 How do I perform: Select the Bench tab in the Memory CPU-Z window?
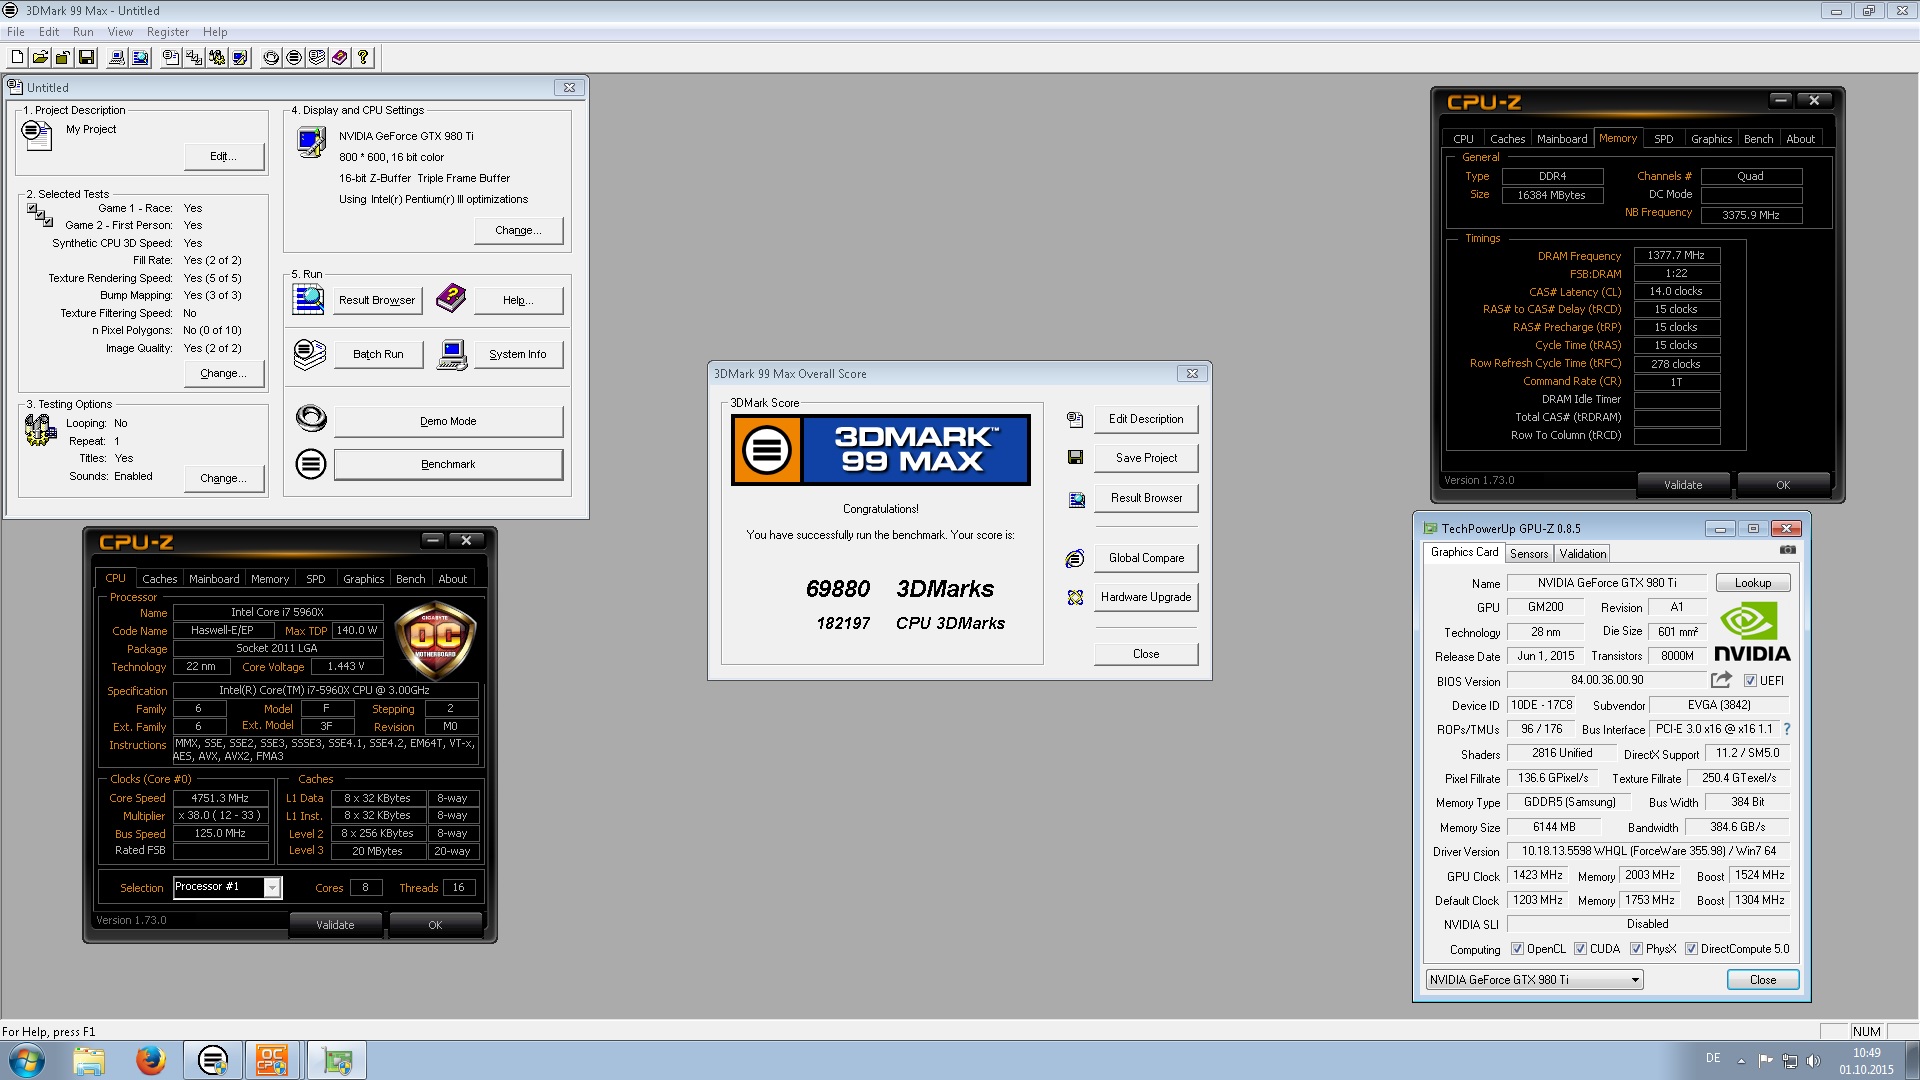coord(1758,139)
